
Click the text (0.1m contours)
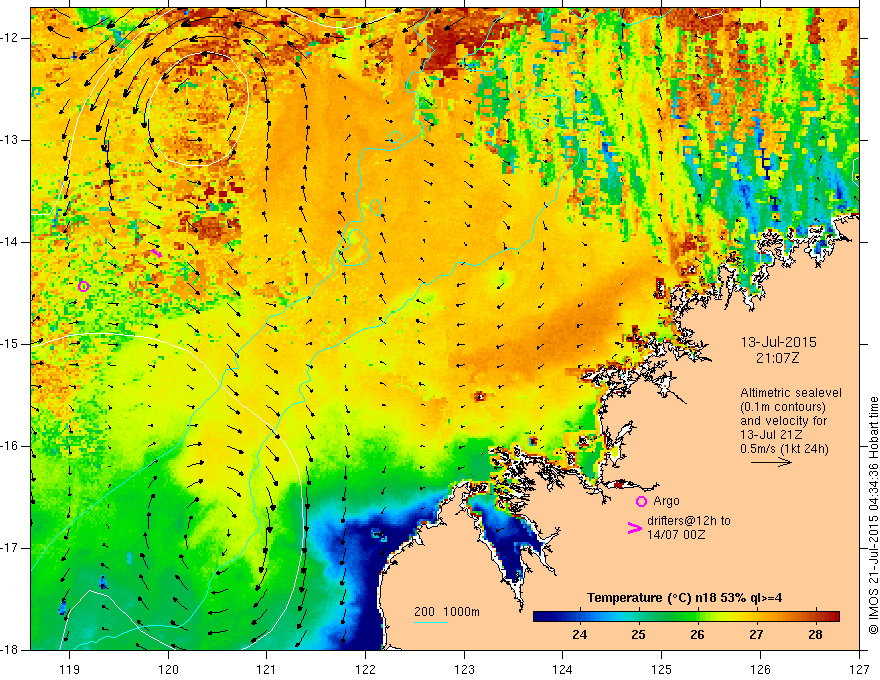(783, 407)
